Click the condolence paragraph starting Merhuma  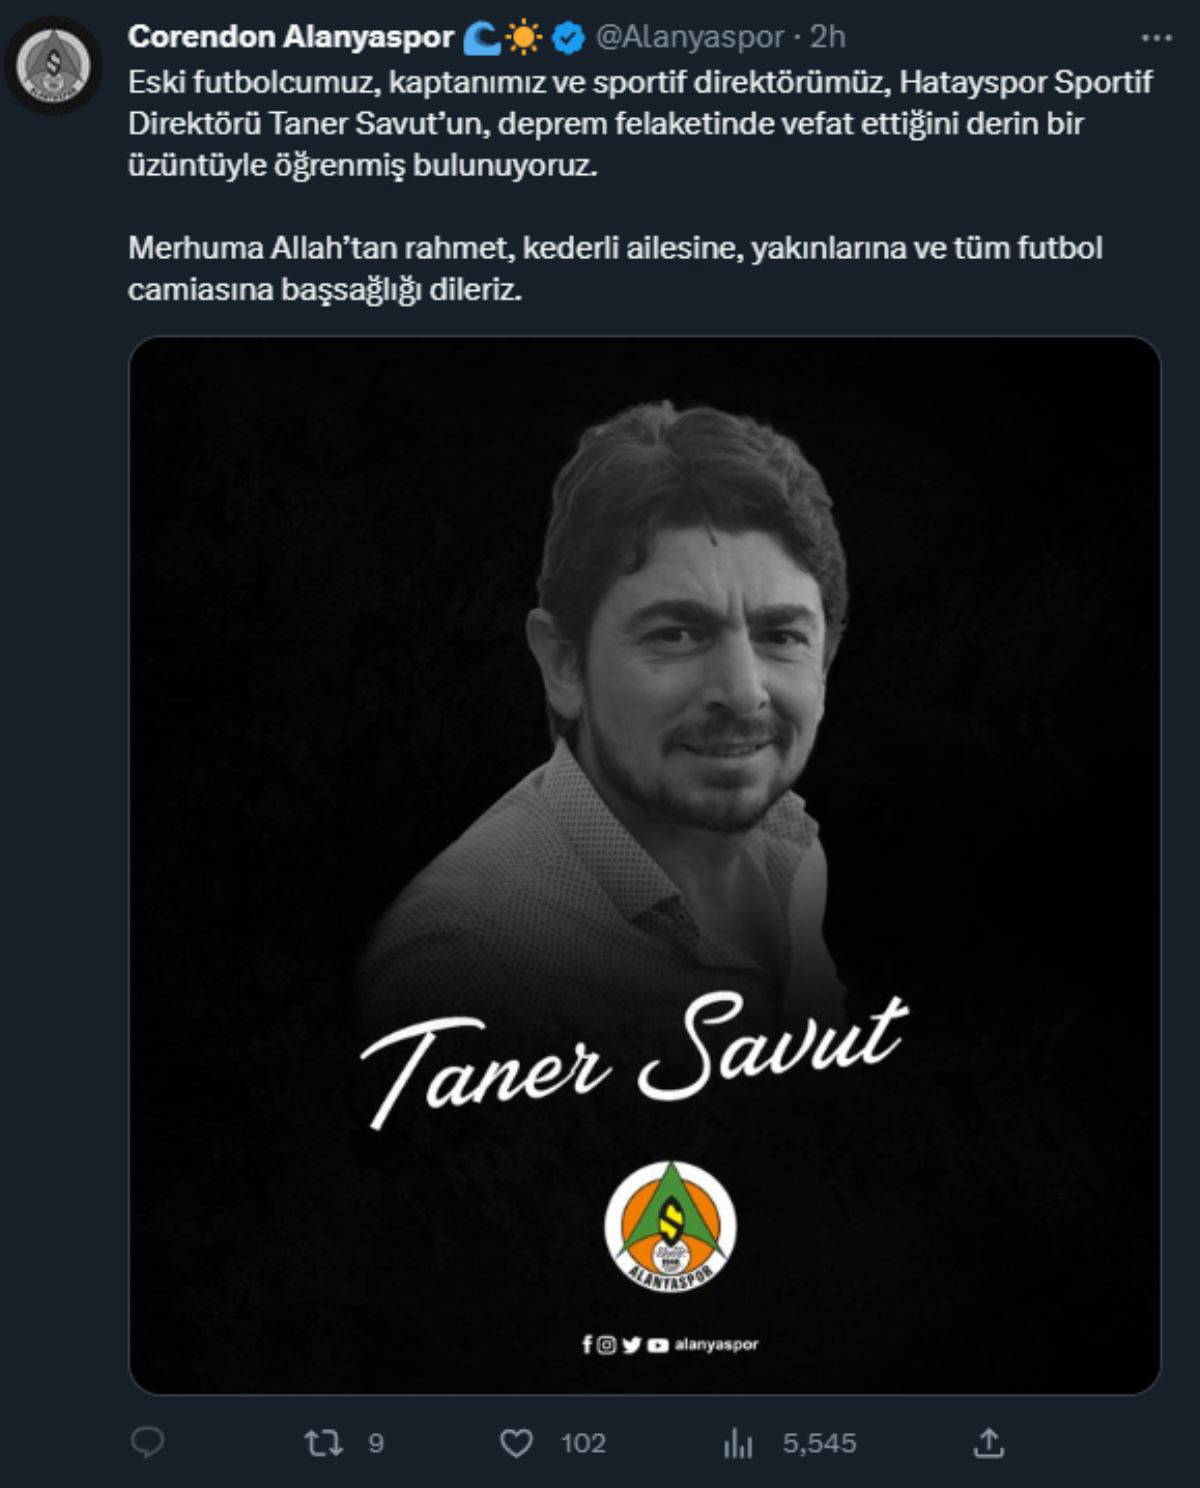pos(615,268)
